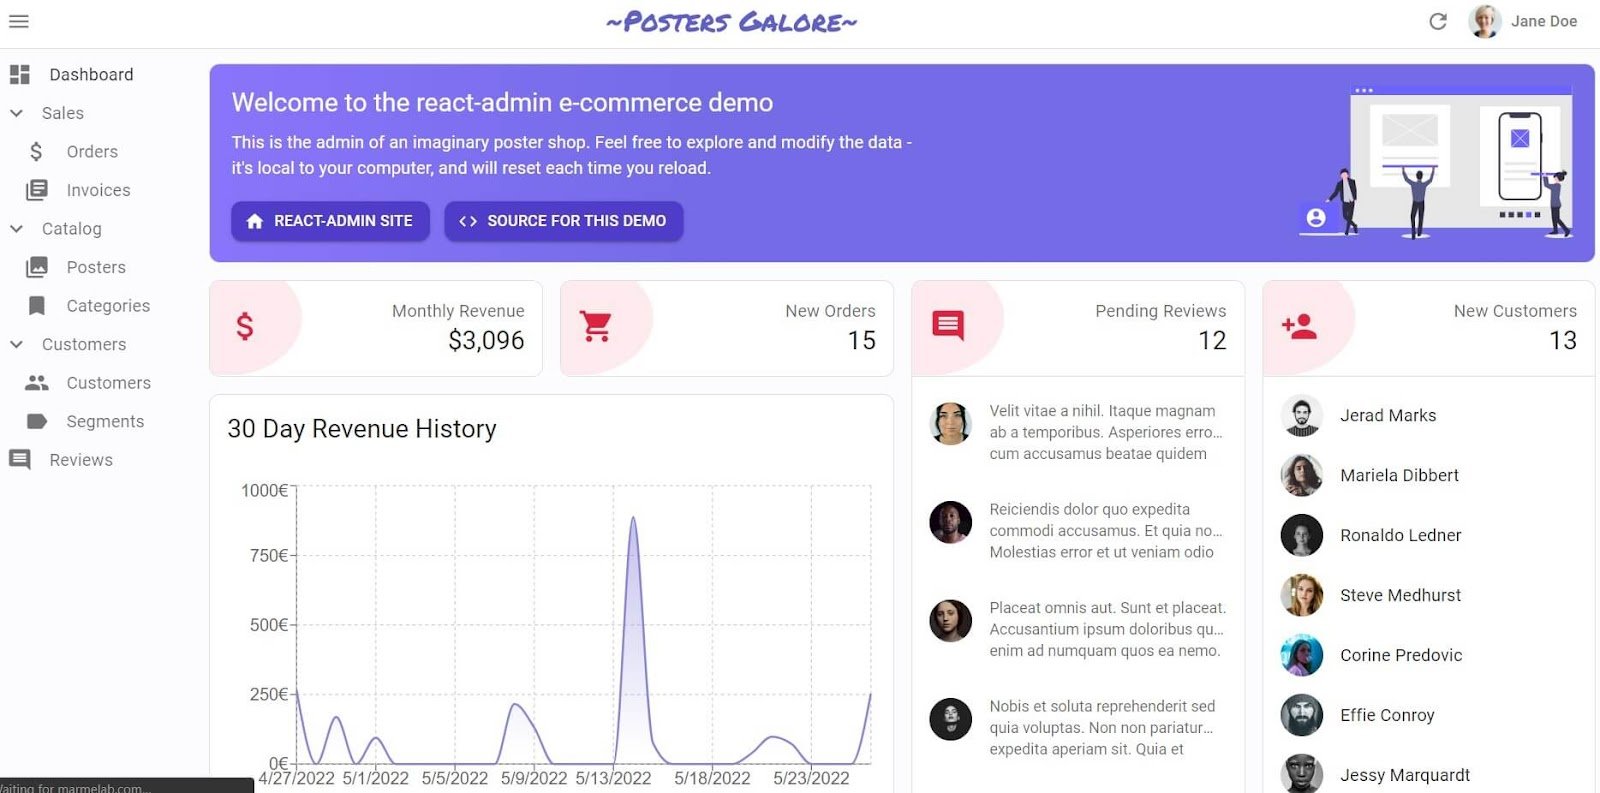This screenshot has width=1600, height=793.
Task: Collapse the Customers menu group chevron
Action: [x=16, y=344]
